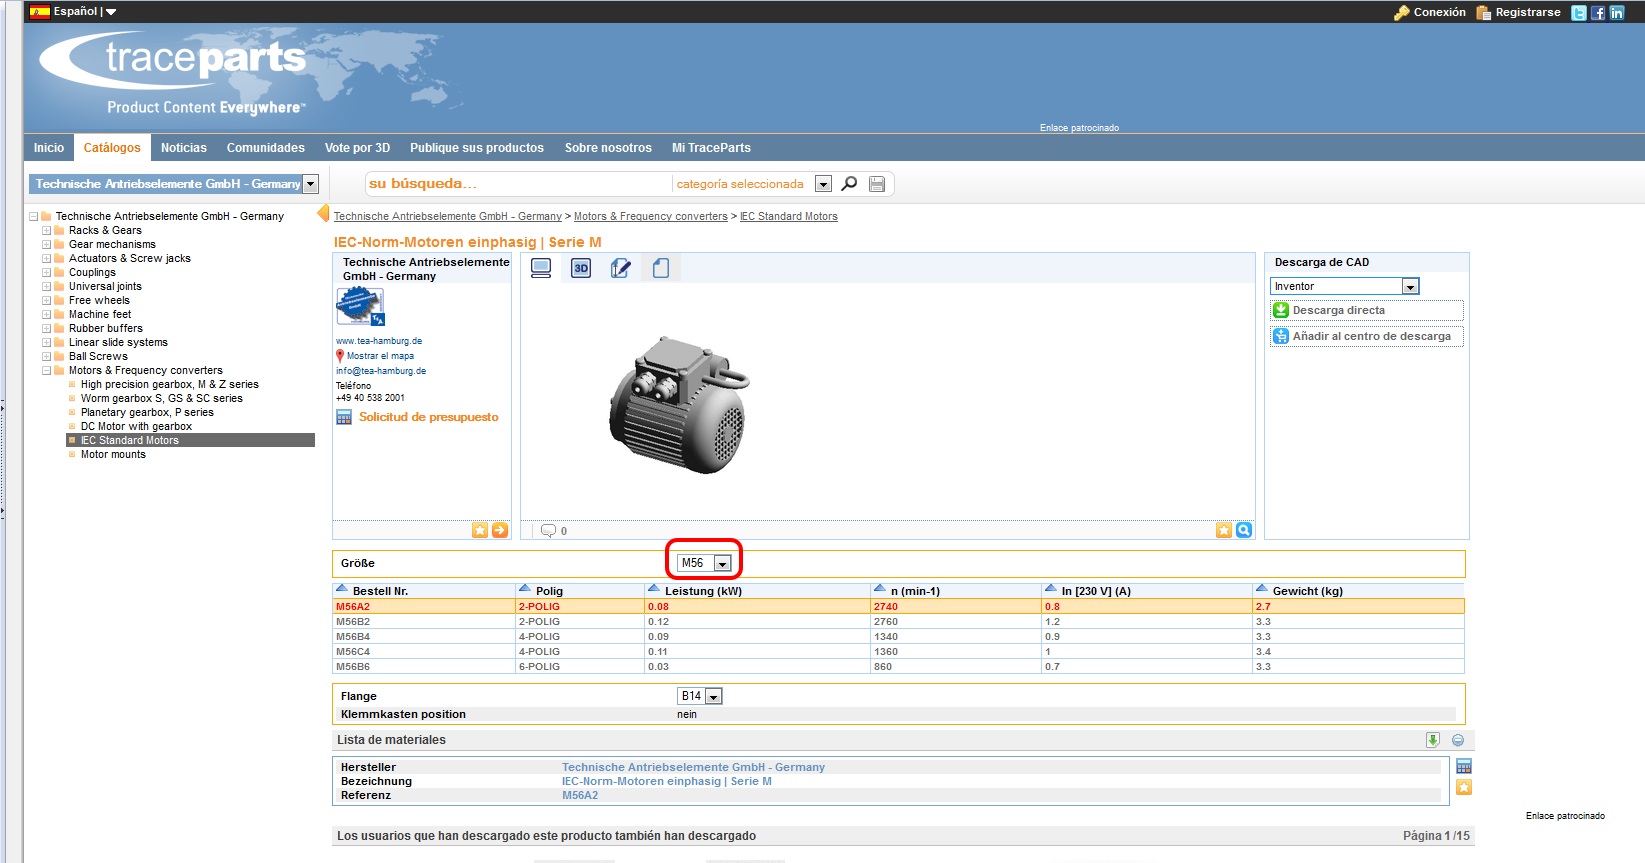Image resolution: width=1645 pixels, height=863 pixels.
Task: Select DC Motor with gearbox item
Action: [136, 427]
